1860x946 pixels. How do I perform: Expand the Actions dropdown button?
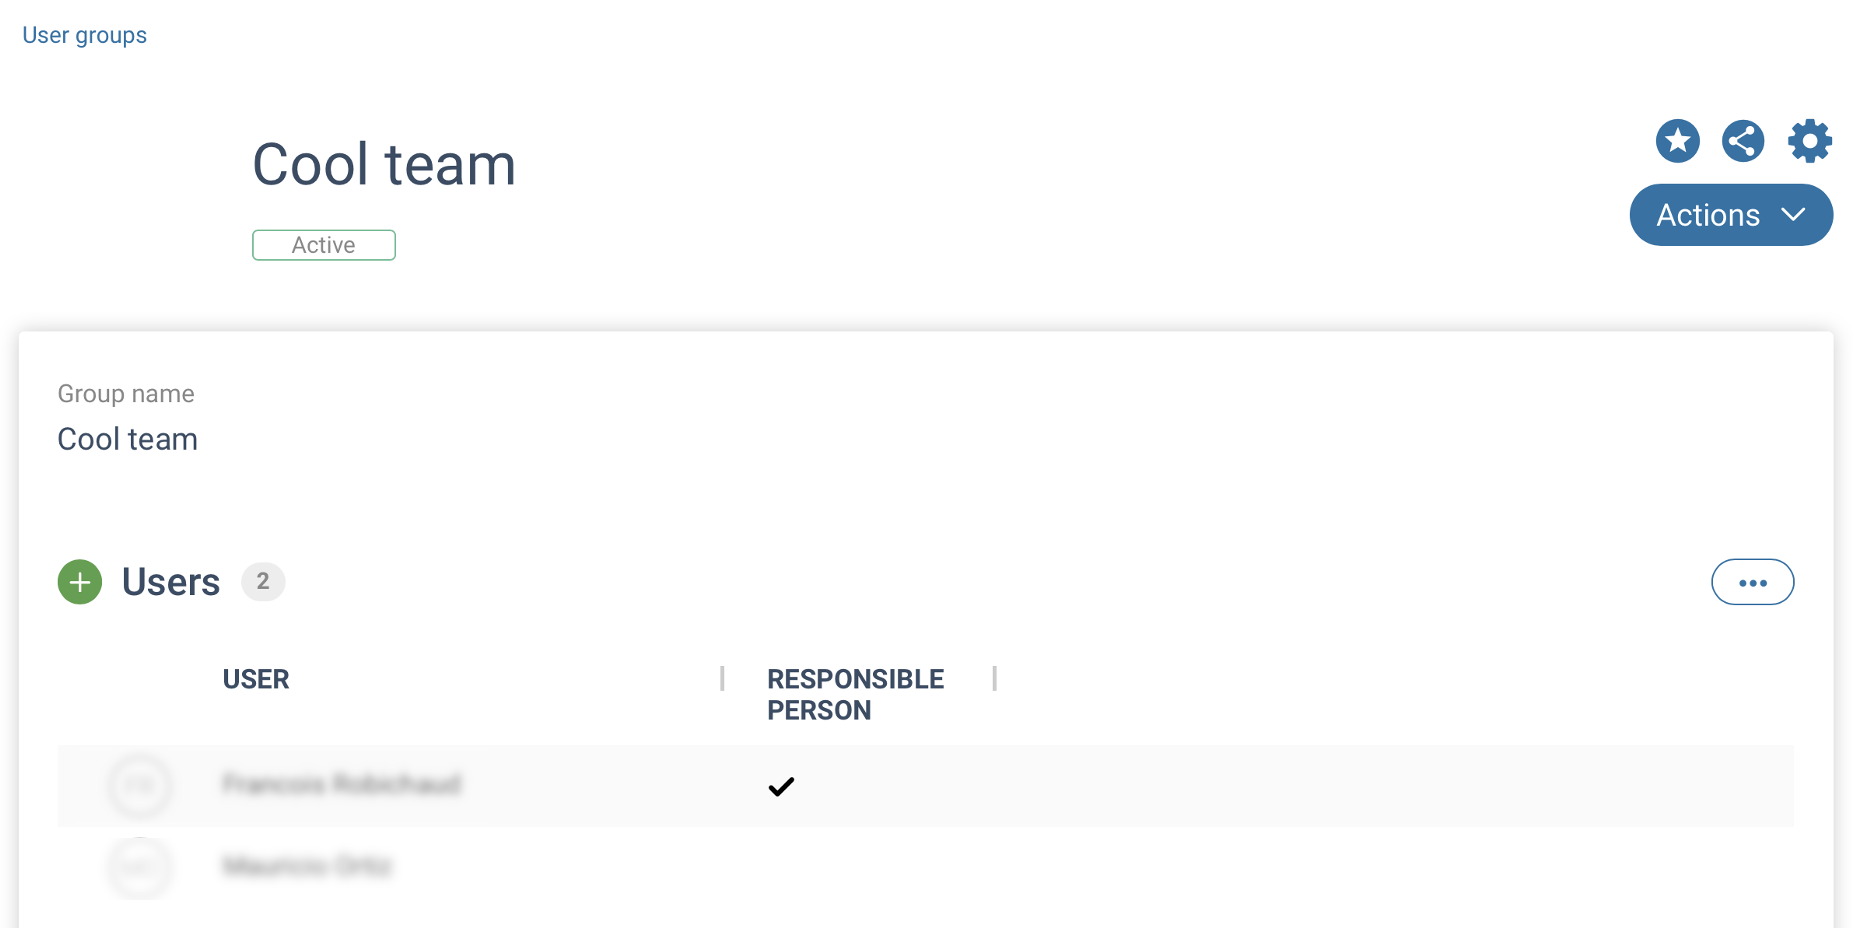(1730, 215)
